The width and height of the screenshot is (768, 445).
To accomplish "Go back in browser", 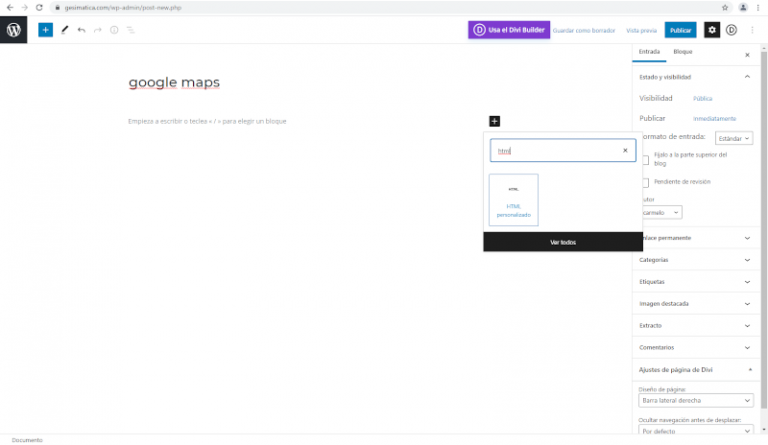I will click(10, 7).
